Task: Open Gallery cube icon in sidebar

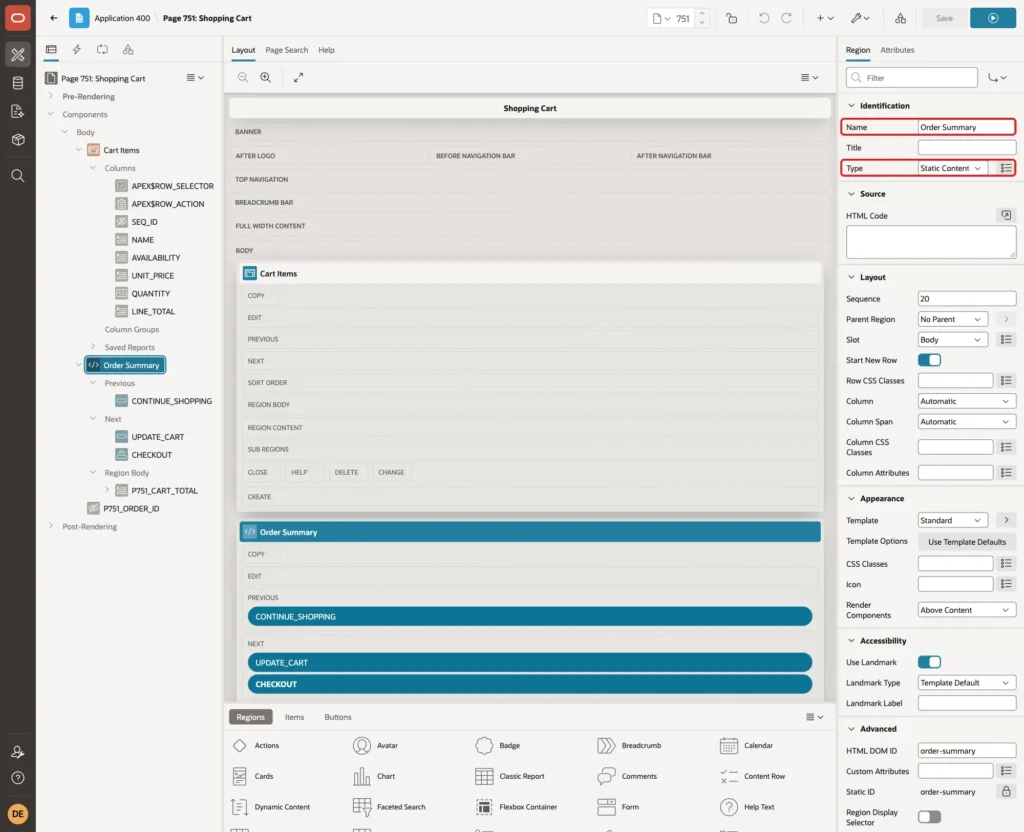Action: point(18,140)
